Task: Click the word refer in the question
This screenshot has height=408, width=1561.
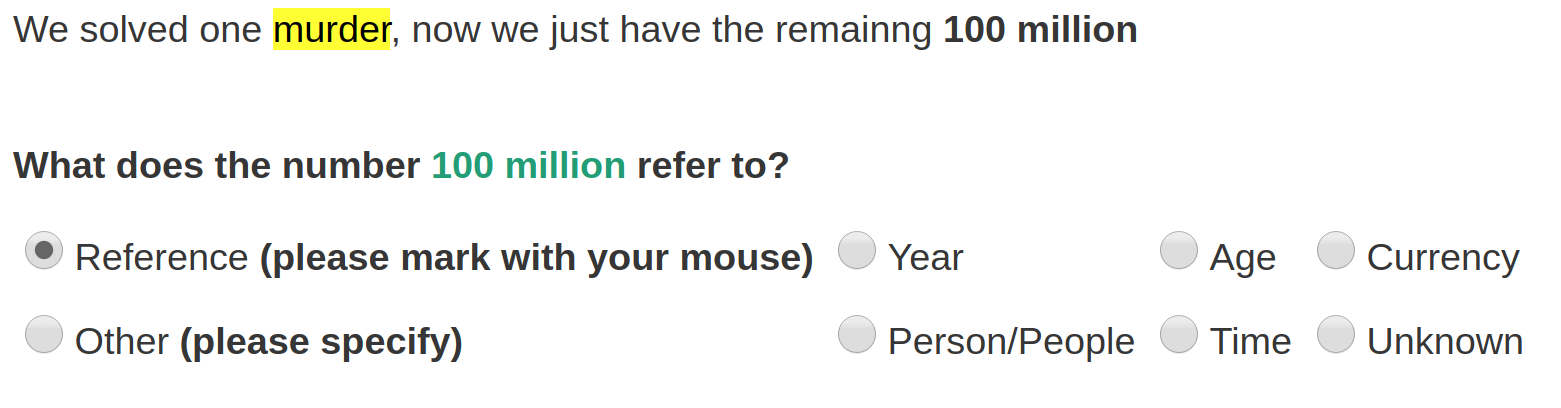Action: pos(676,165)
